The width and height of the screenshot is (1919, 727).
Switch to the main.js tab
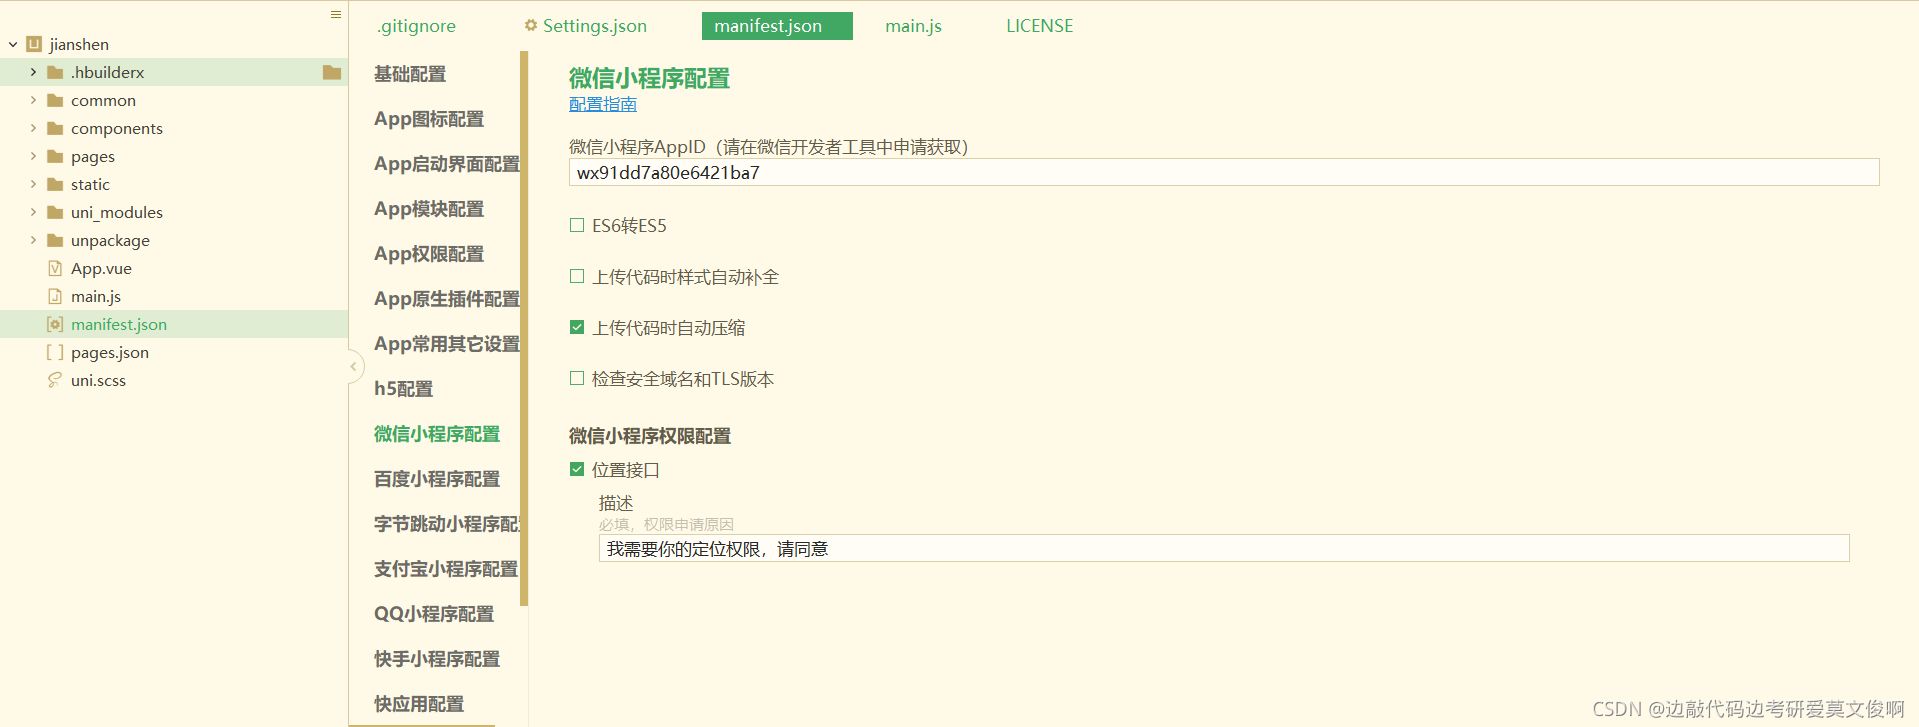pos(913,26)
